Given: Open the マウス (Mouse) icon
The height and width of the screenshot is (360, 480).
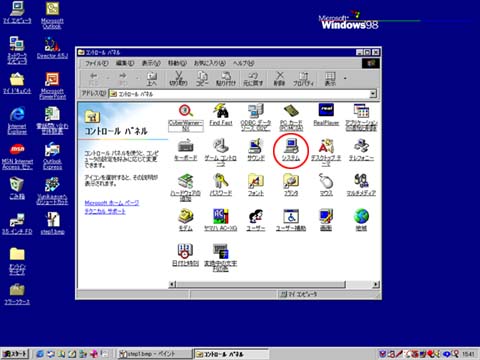Looking at the screenshot, I should [x=326, y=185].
